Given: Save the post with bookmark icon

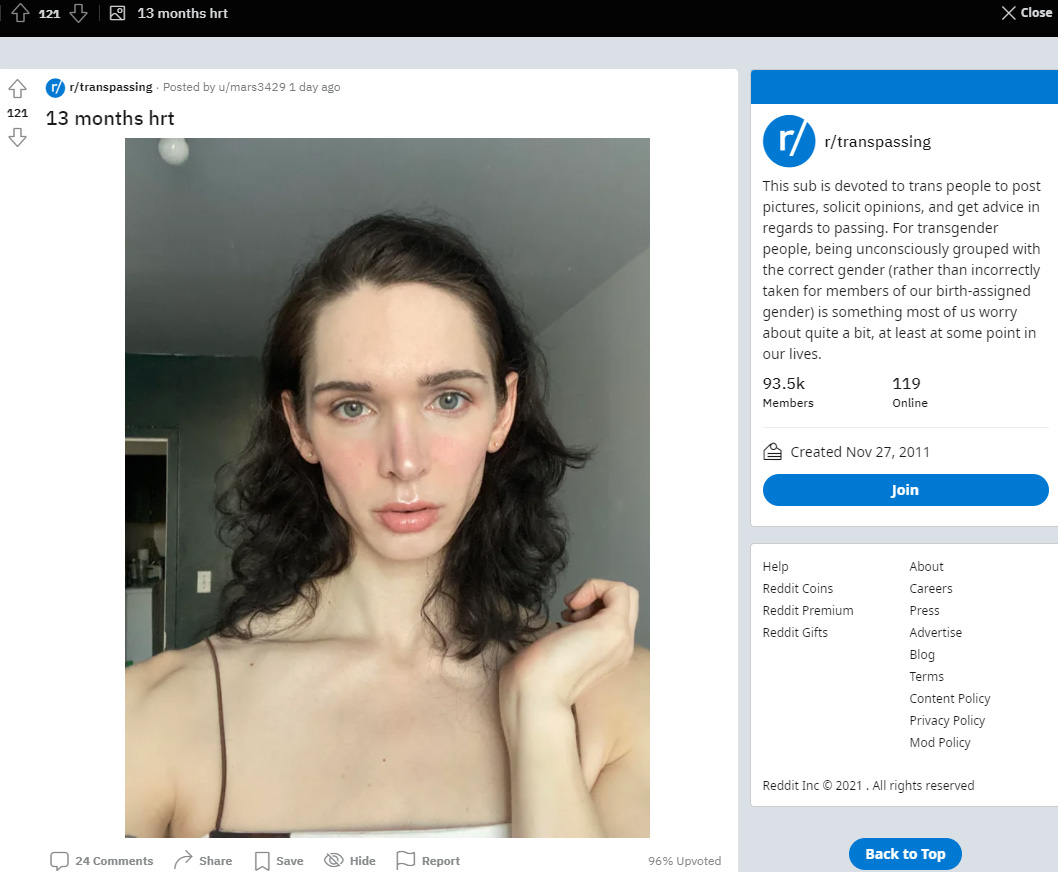Looking at the screenshot, I should click(279, 861).
